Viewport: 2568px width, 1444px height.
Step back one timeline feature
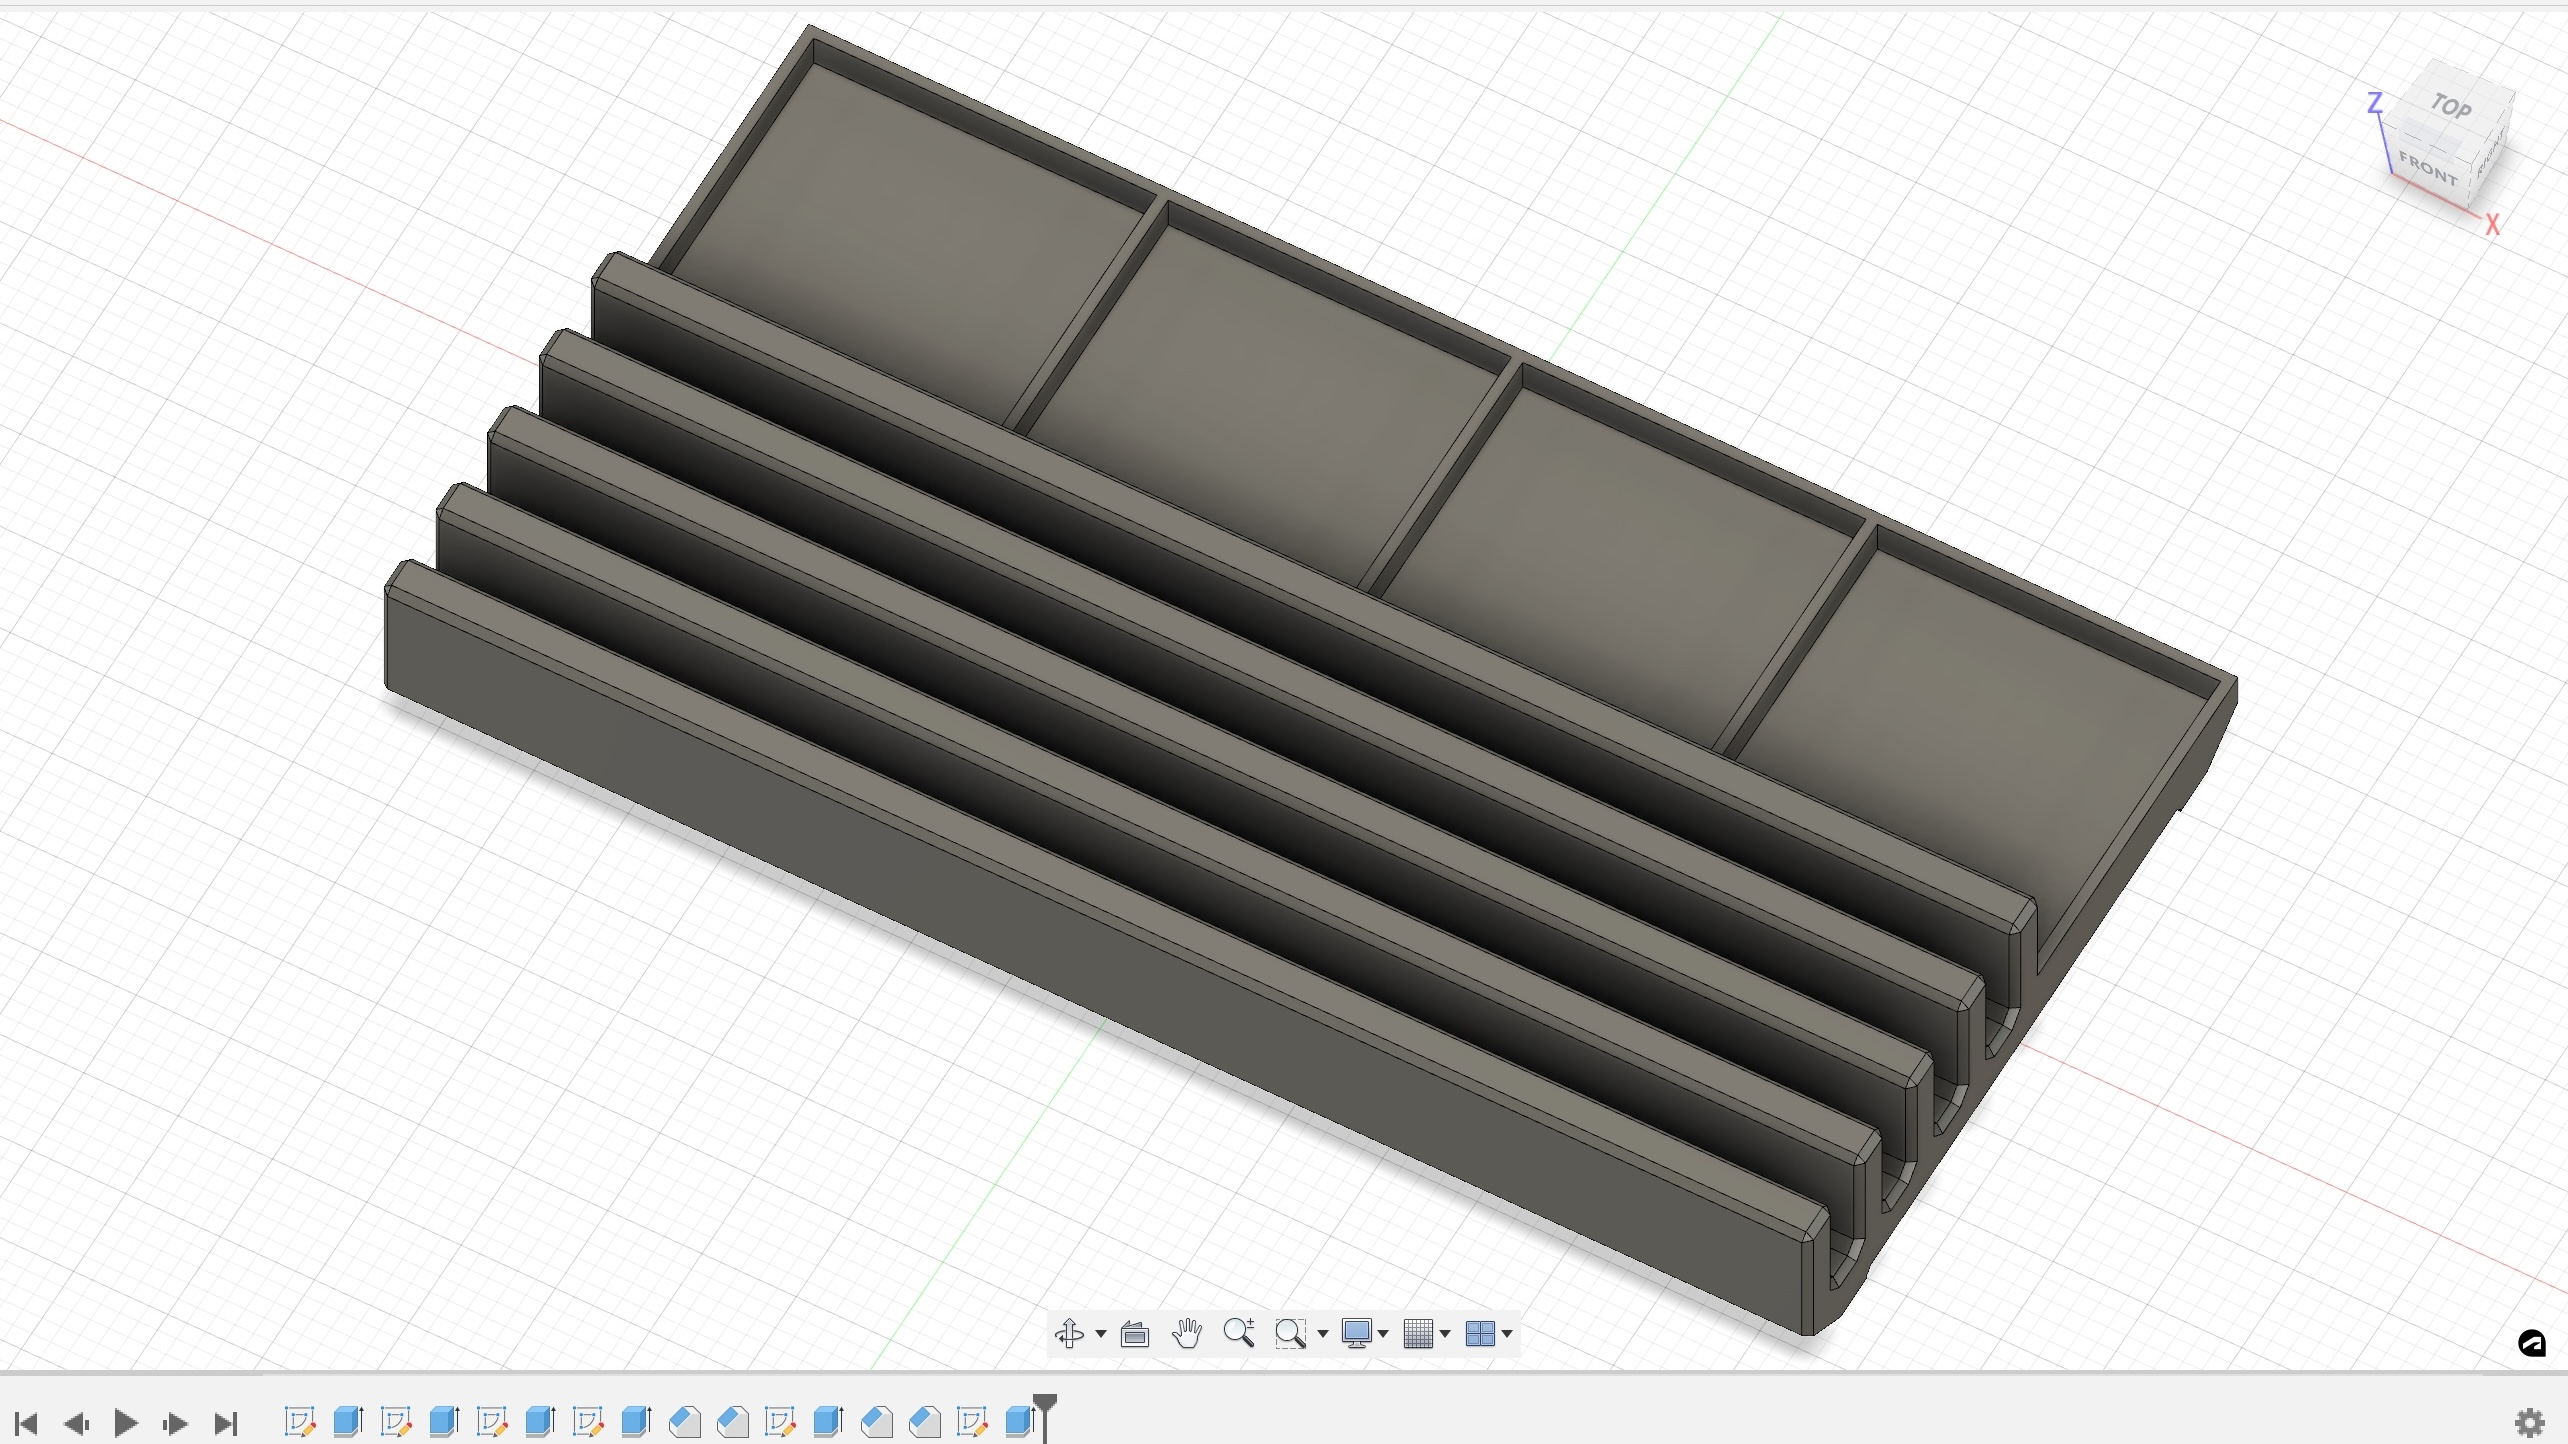coord(77,1423)
